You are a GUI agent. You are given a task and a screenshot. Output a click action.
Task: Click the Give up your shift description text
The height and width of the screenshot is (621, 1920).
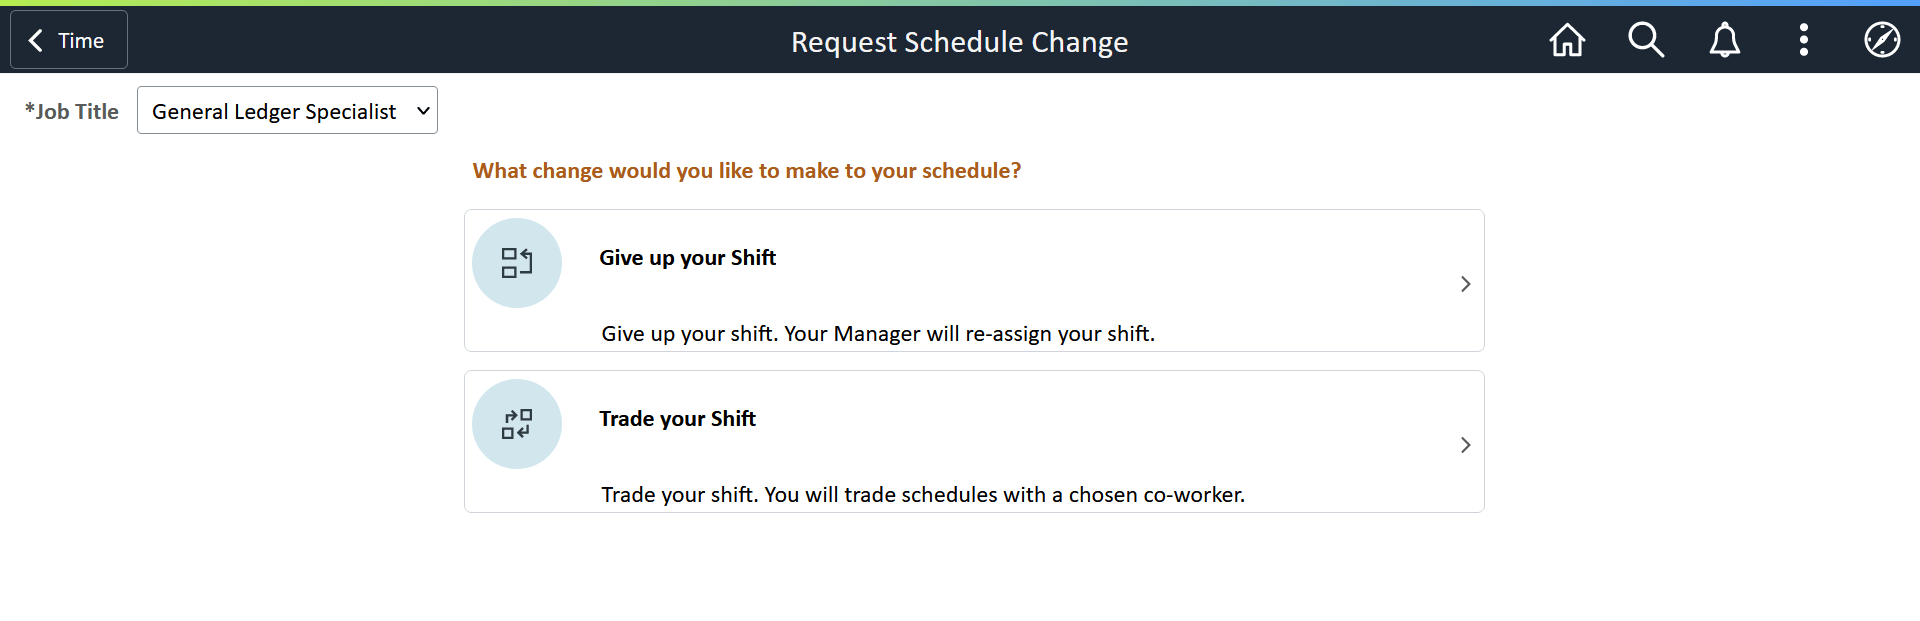(x=877, y=333)
